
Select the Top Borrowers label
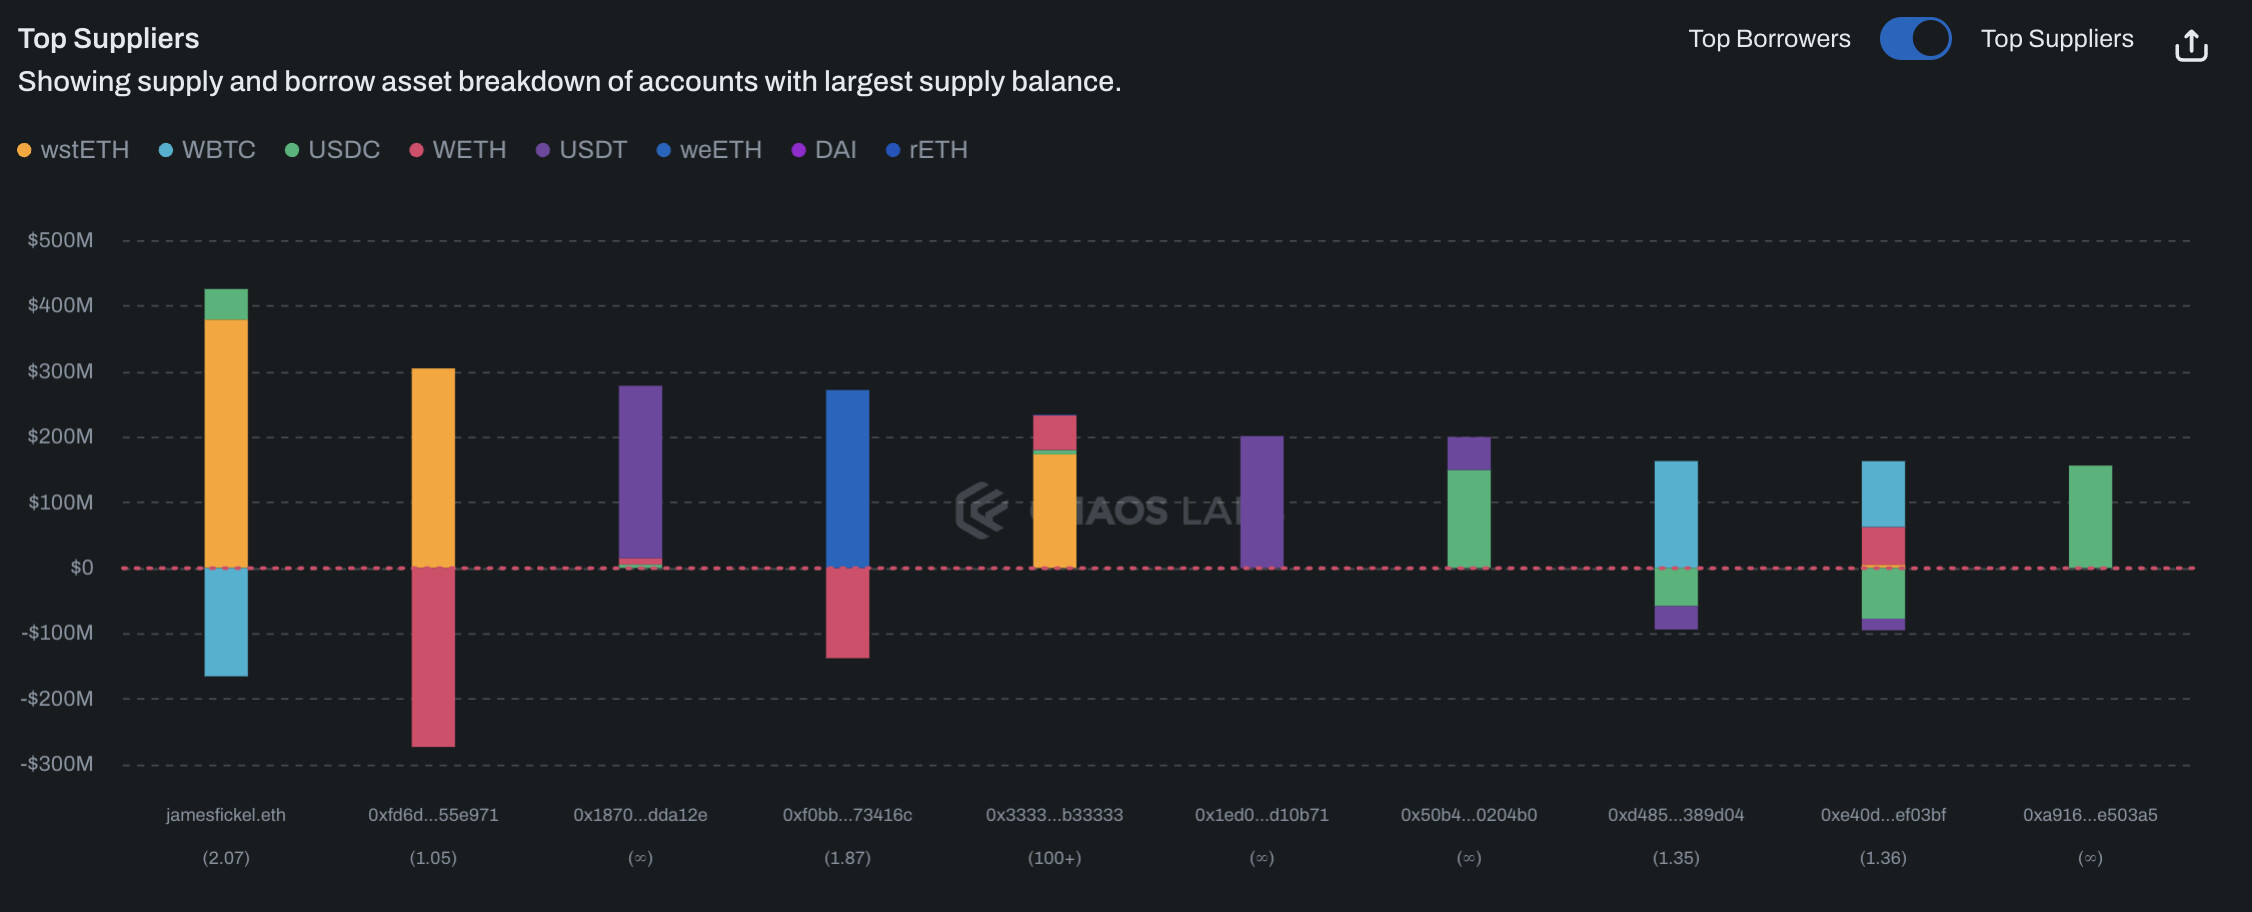pos(1769,39)
